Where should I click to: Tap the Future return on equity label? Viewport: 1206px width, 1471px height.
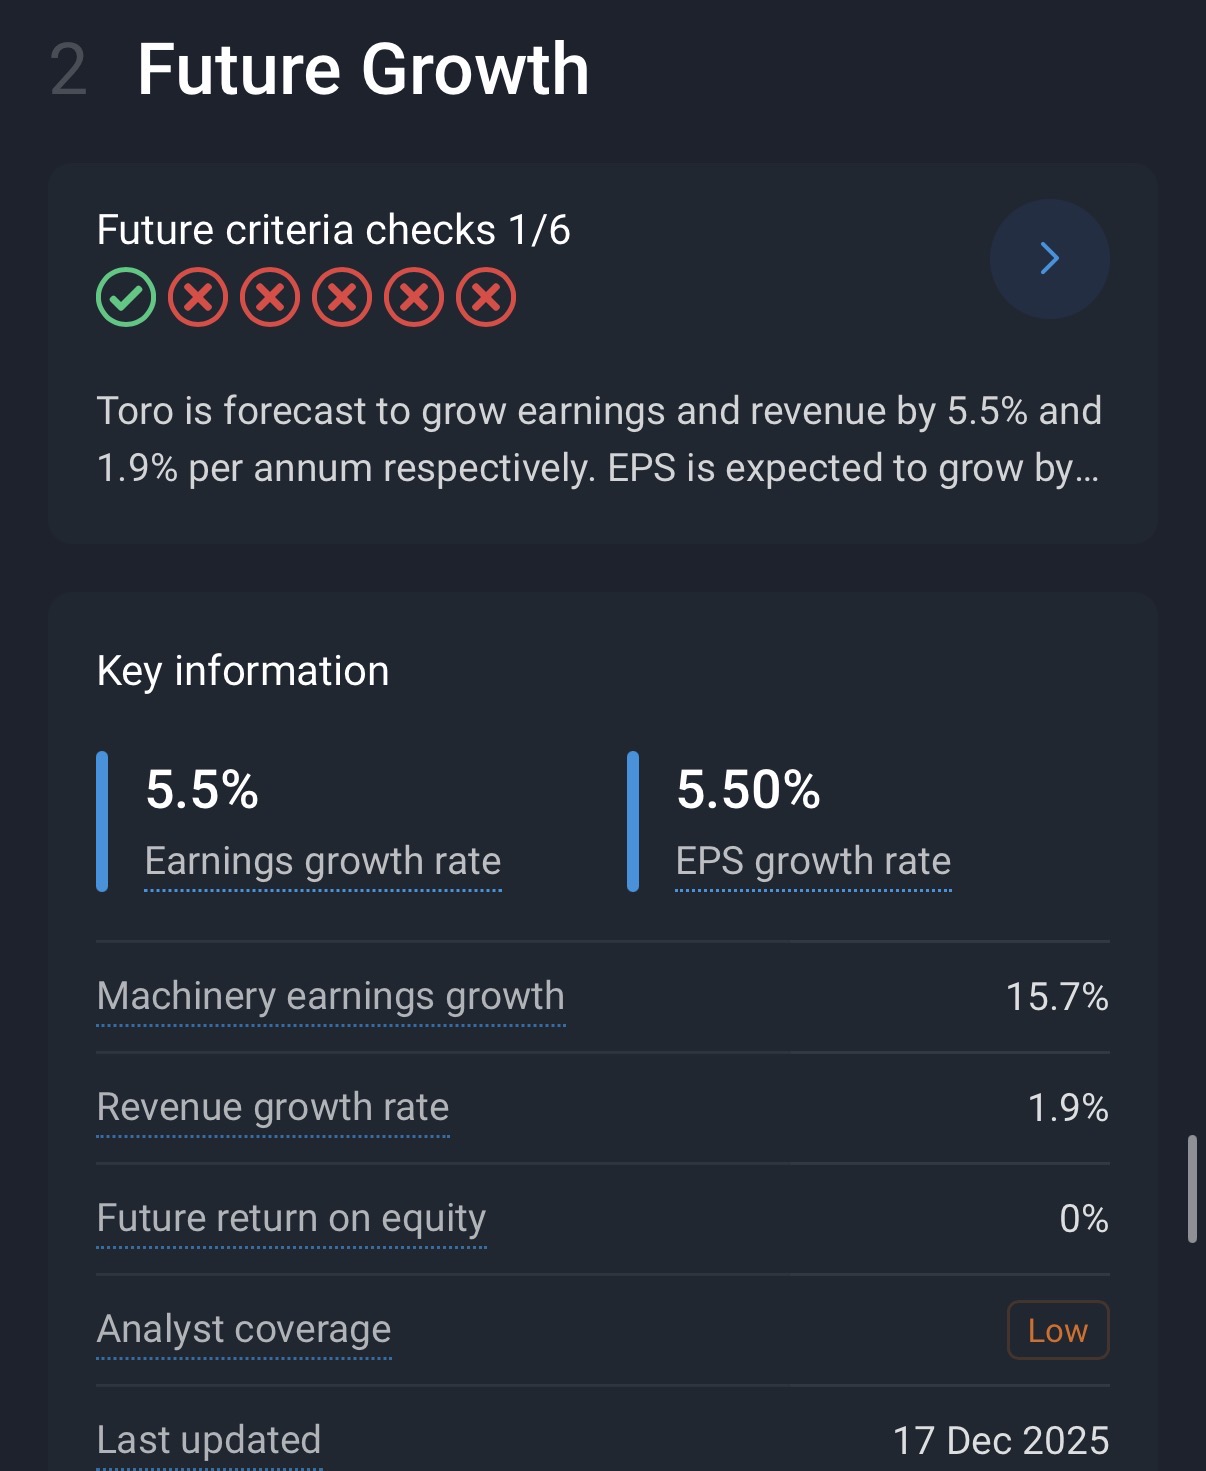click(x=291, y=1219)
